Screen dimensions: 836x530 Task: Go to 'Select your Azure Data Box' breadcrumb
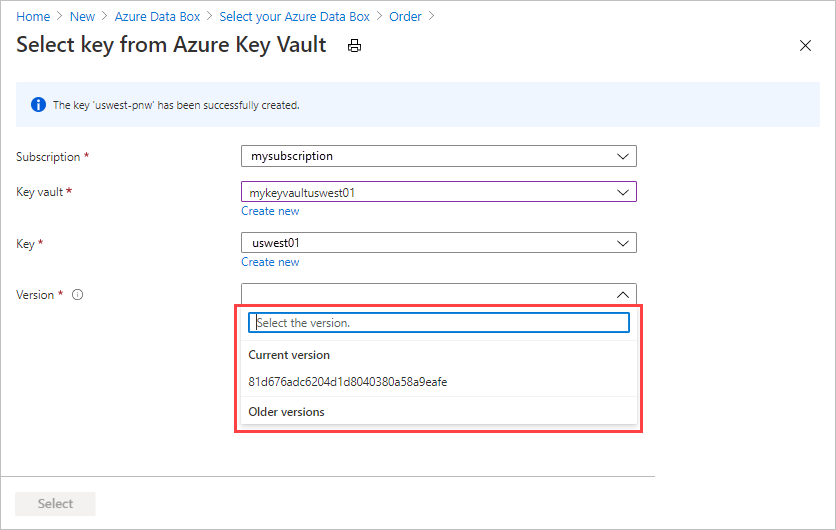click(295, 17)
